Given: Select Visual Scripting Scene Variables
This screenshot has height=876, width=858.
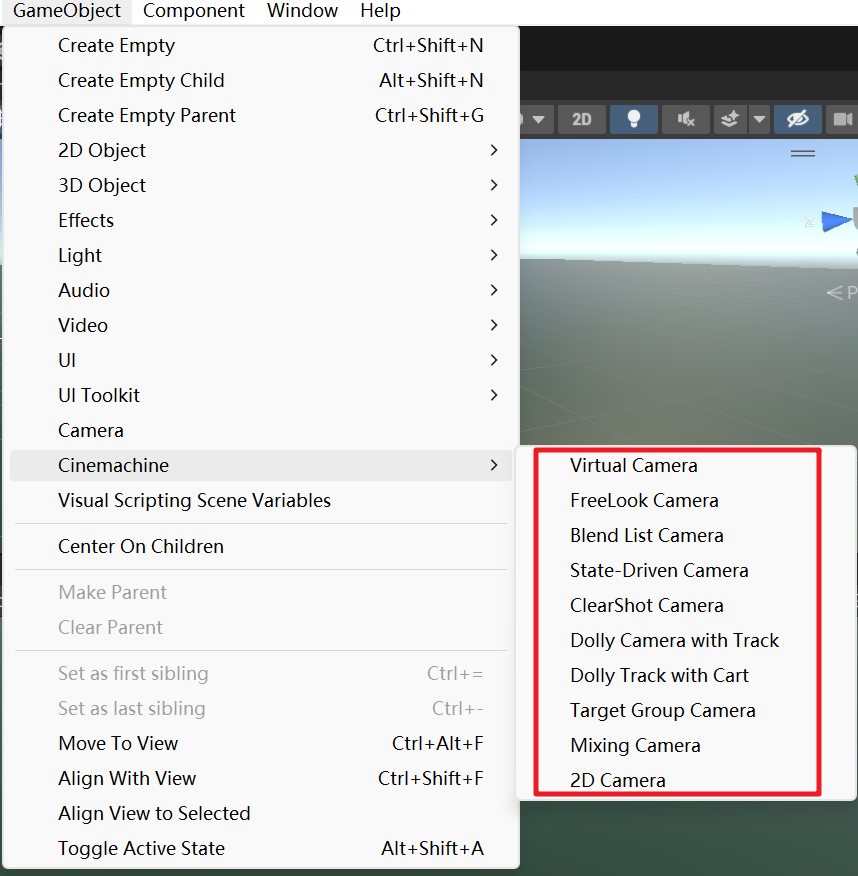Looking at the screenshot, I should pos(261,501).
